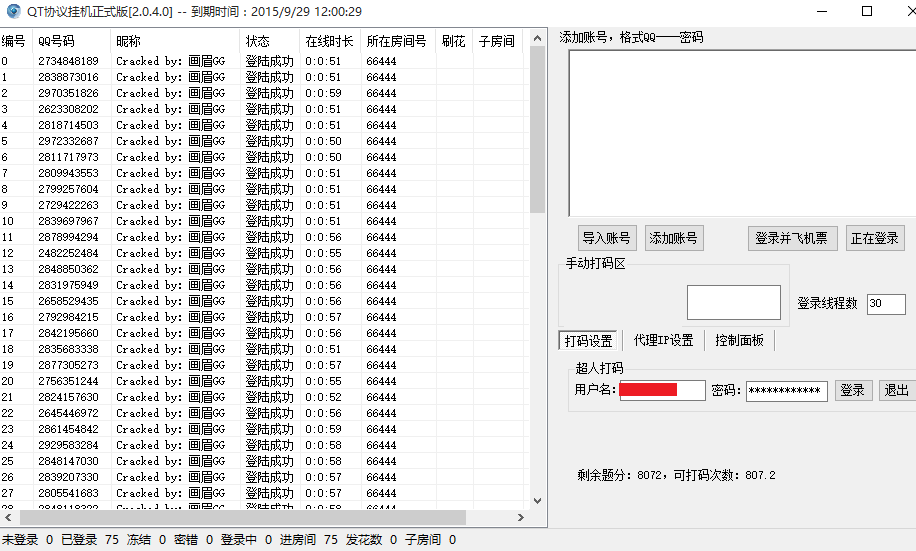This screenshot has width=916, height=551.
Task: Click the 子房间 column header
Action: [x=498, y=41]
